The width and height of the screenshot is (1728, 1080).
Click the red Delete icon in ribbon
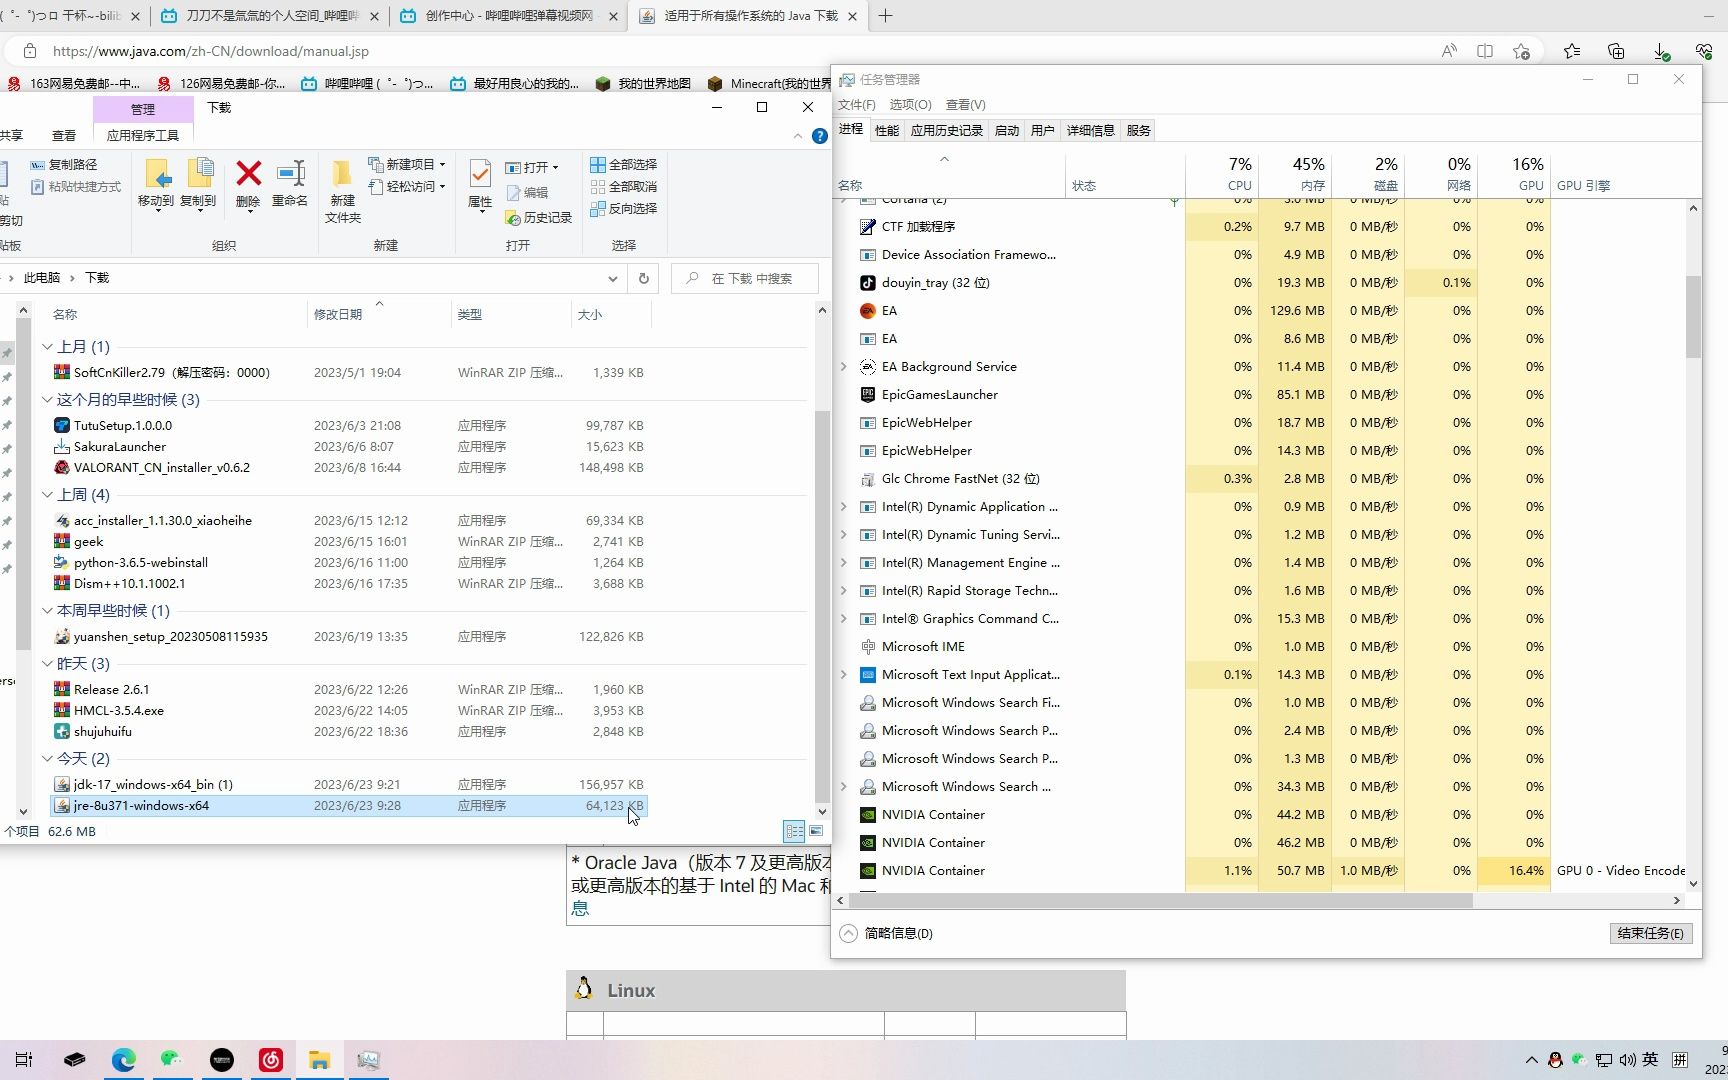(248, 184)
